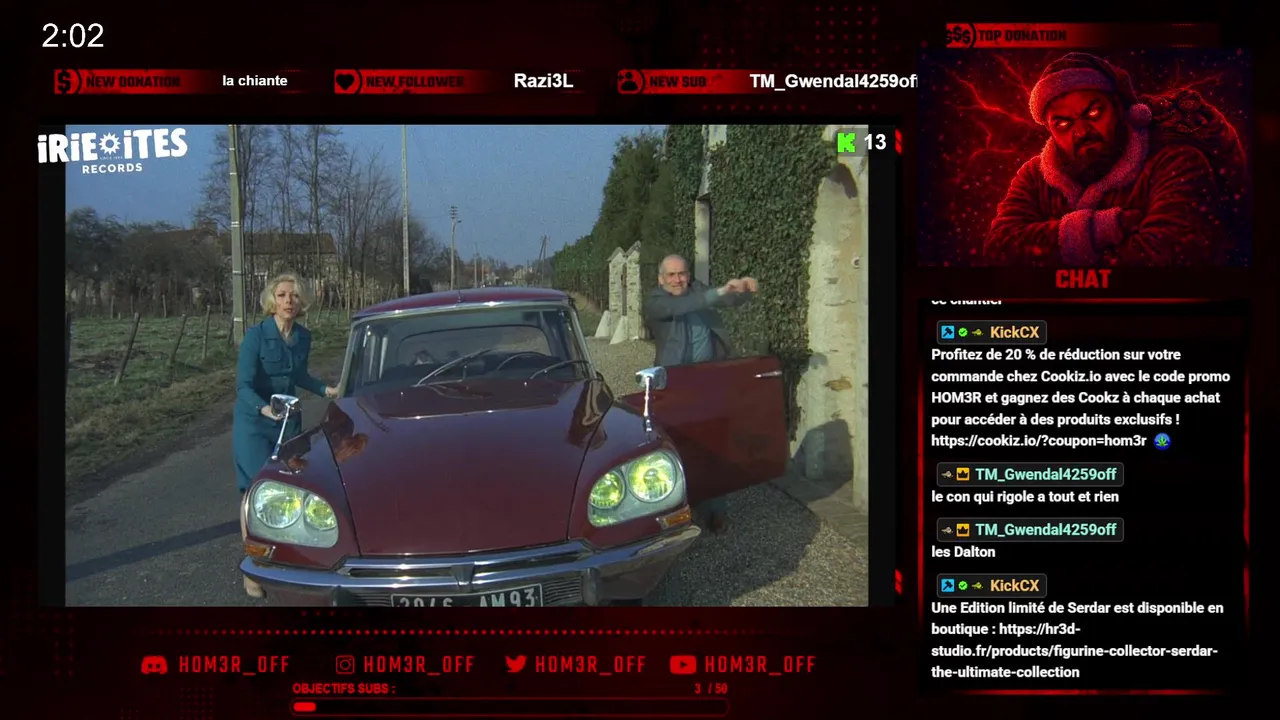This screenshot has width=1280, height=720.
Task: Click the film video of the red car
Action: [x=467, y=365]
